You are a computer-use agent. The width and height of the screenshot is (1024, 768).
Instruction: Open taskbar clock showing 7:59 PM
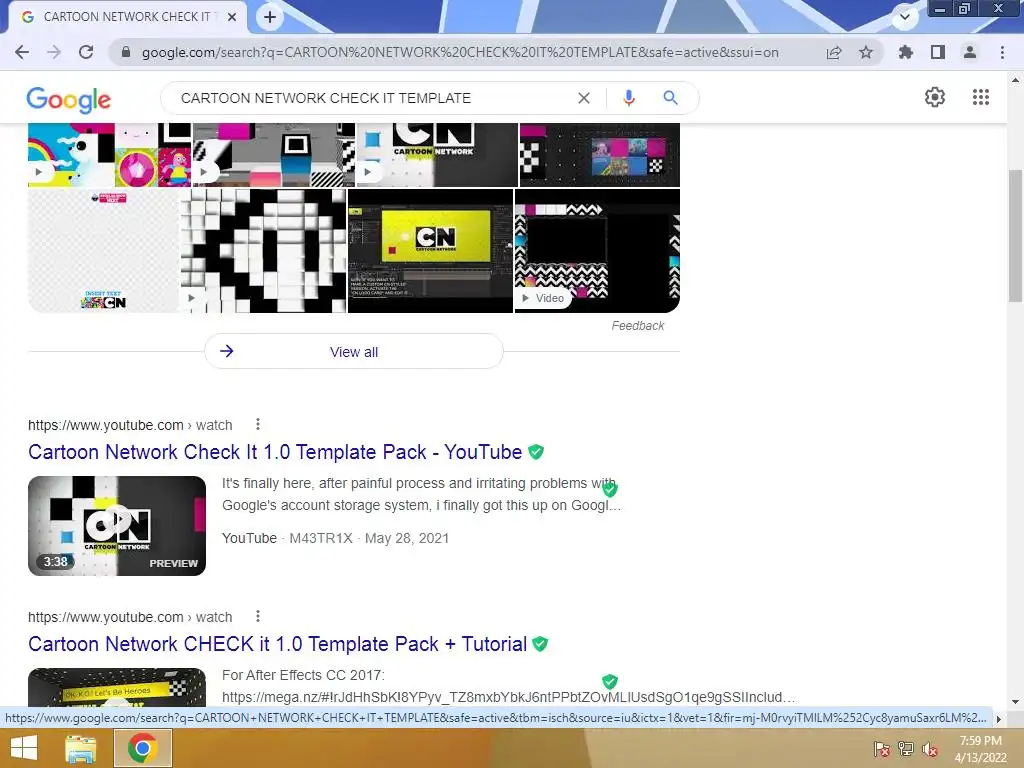click(980, 749)
